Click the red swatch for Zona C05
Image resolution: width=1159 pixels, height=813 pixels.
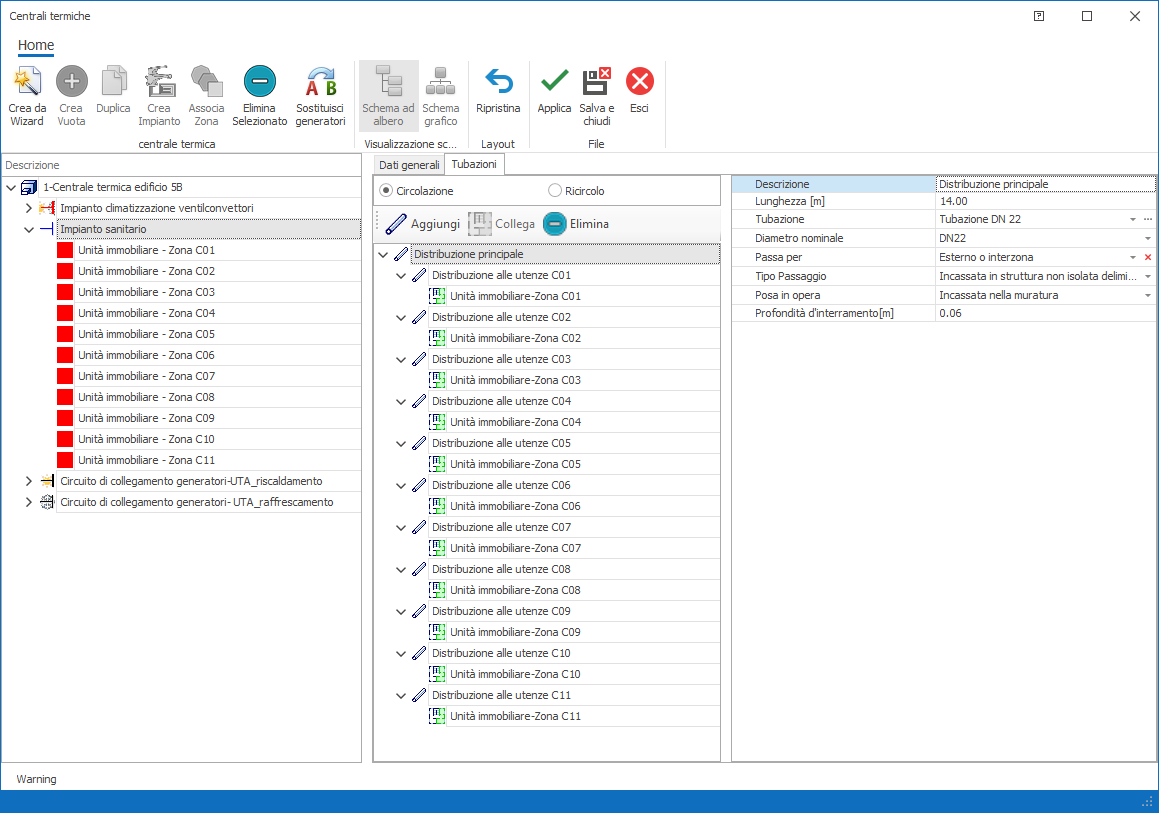pyautogui.click(x=65, y=334)
